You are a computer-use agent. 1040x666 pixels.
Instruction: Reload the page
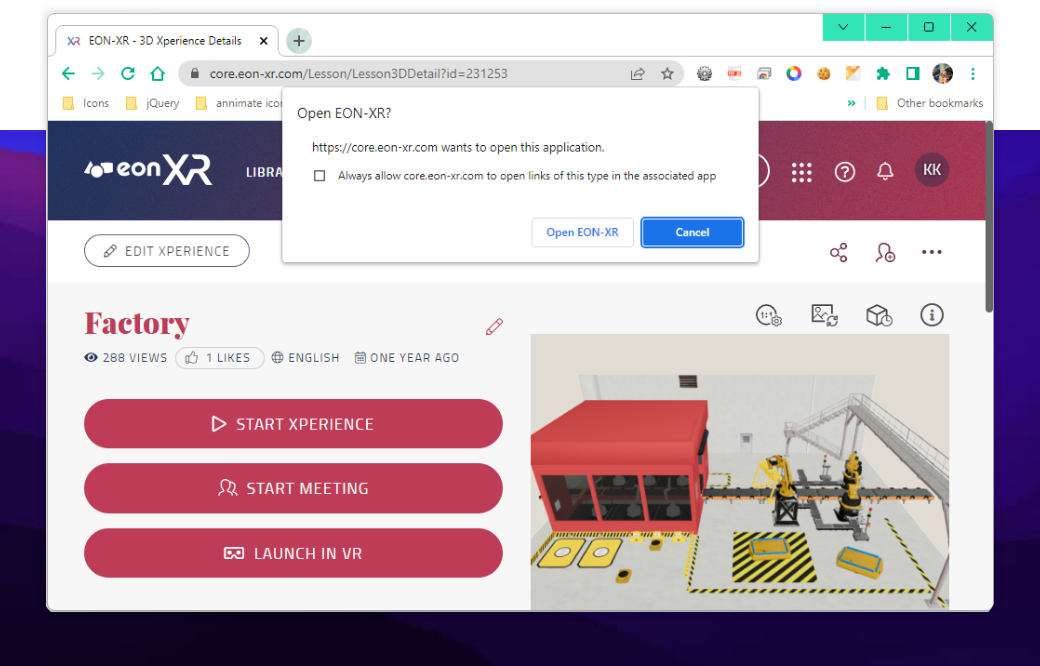point(127,74)
